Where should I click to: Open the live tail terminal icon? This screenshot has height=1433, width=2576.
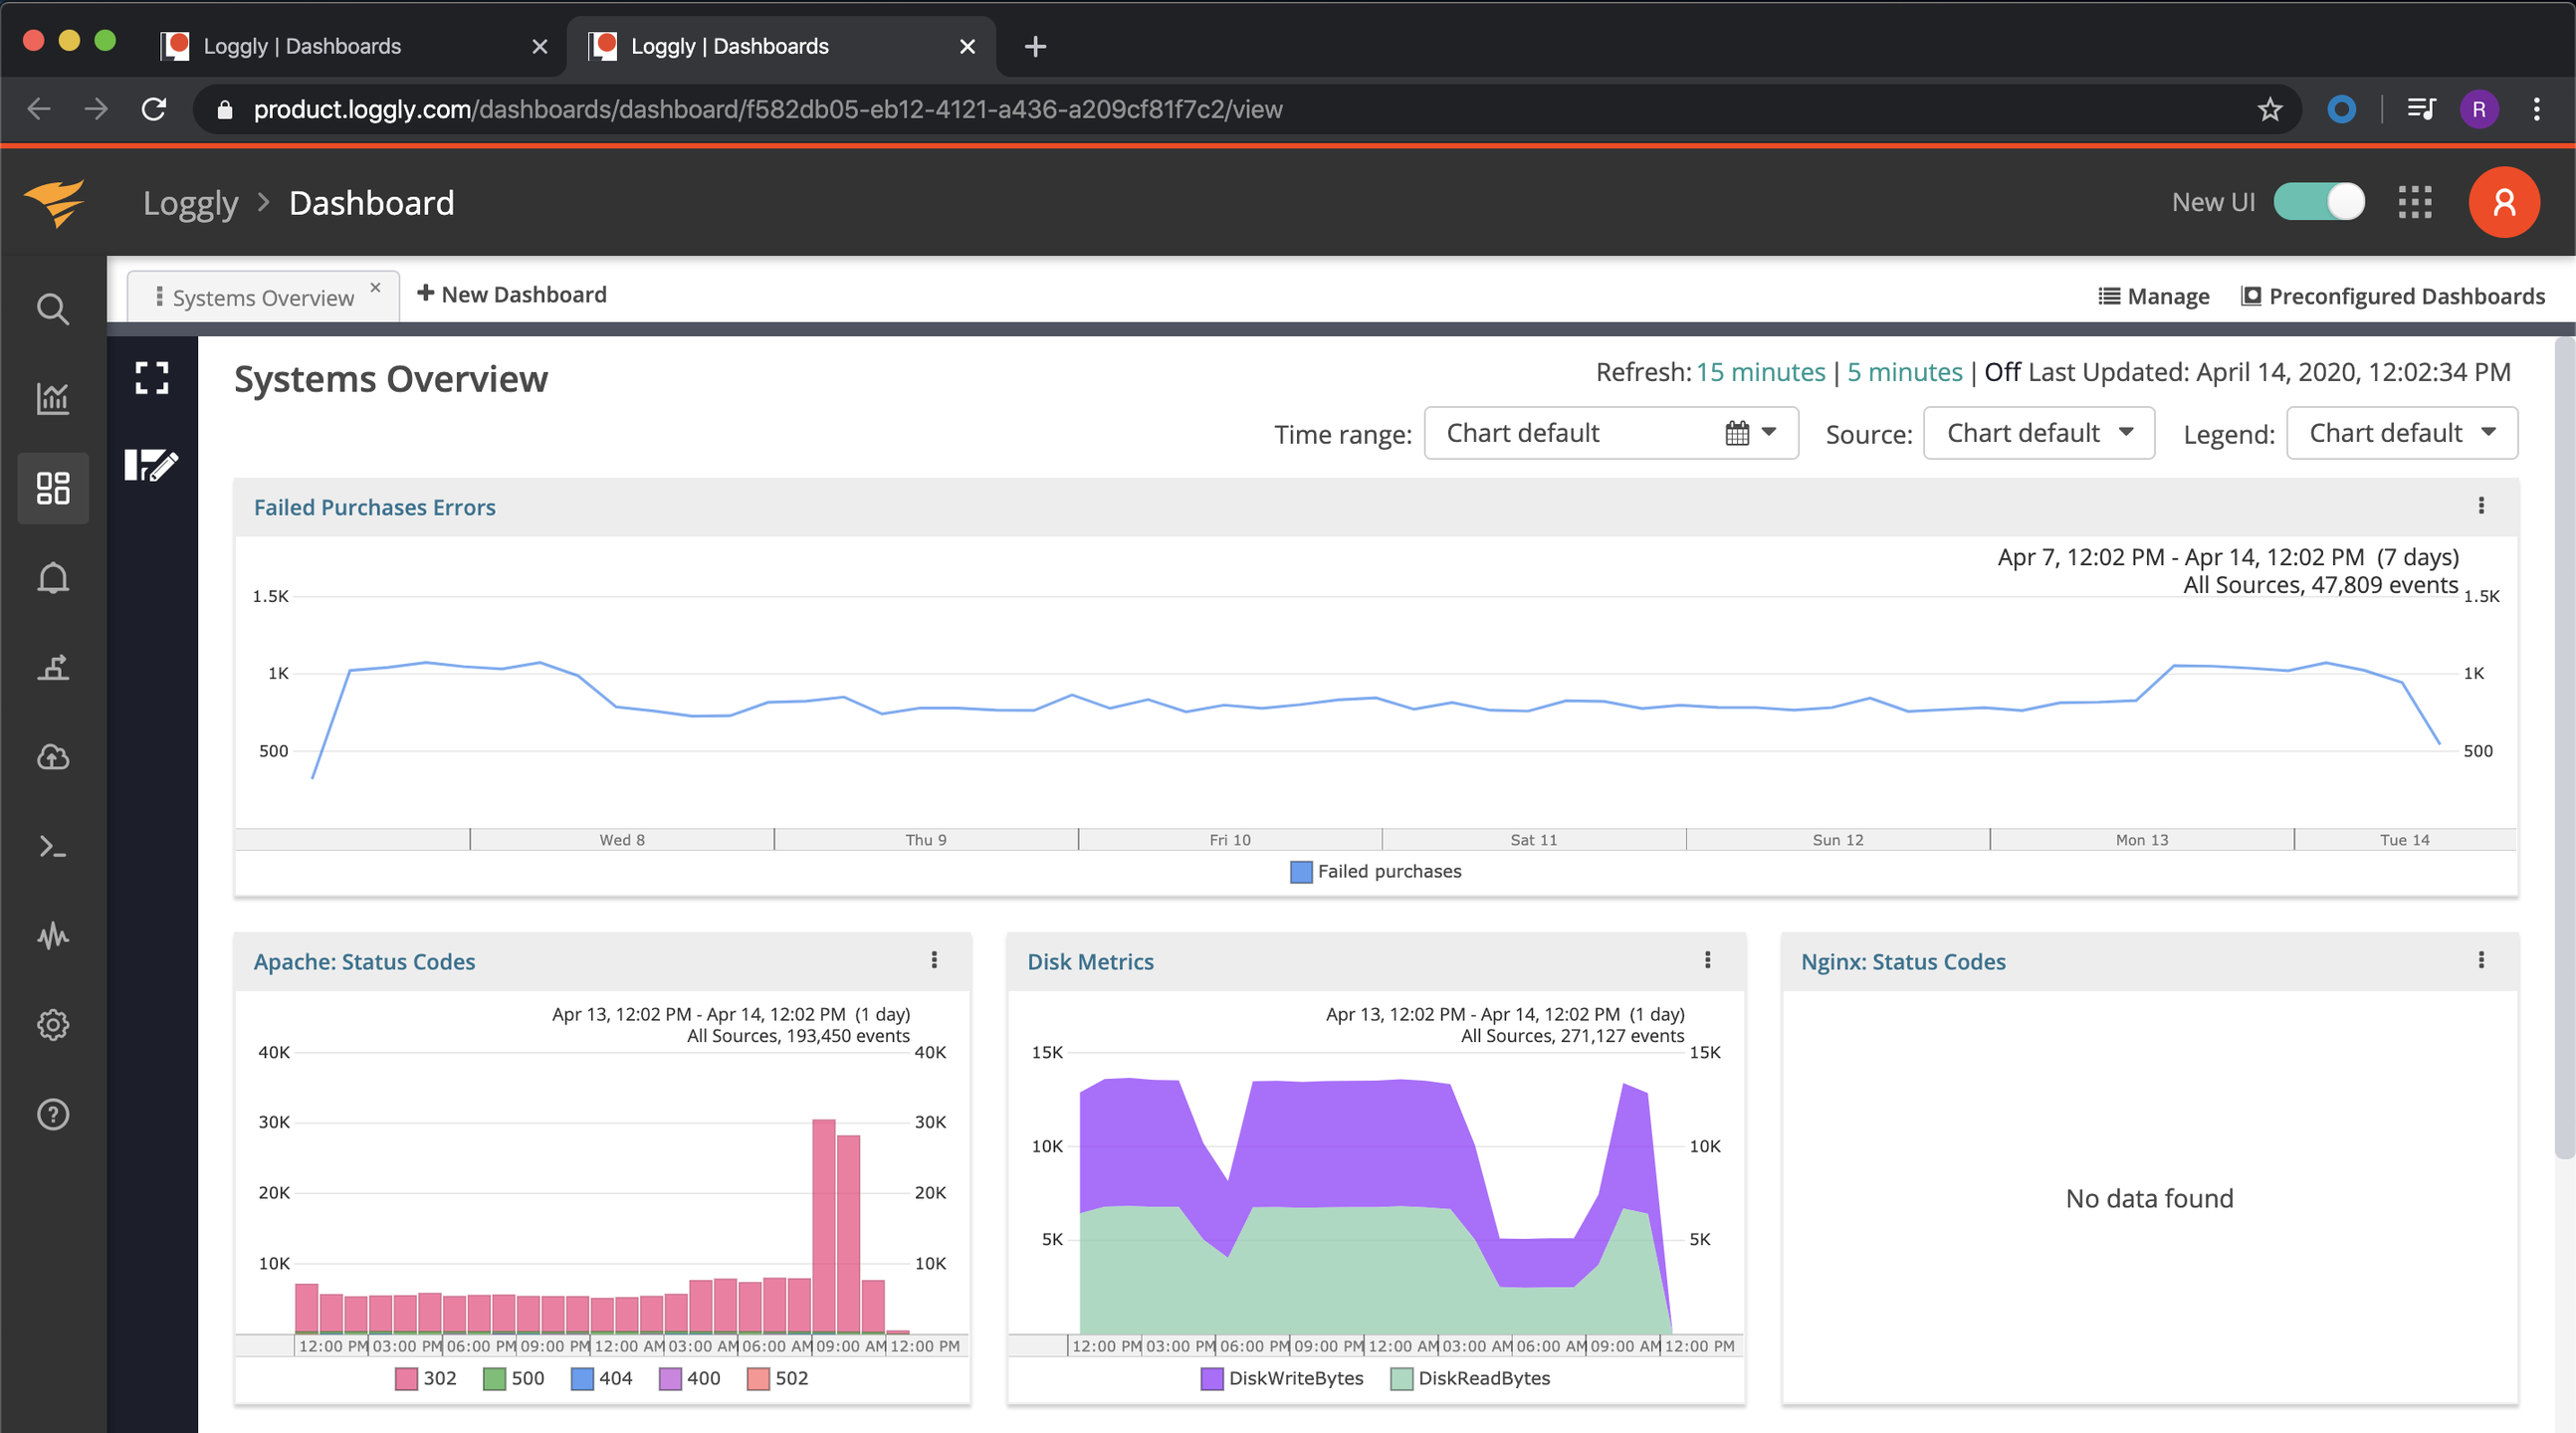[x=52, y=847]
